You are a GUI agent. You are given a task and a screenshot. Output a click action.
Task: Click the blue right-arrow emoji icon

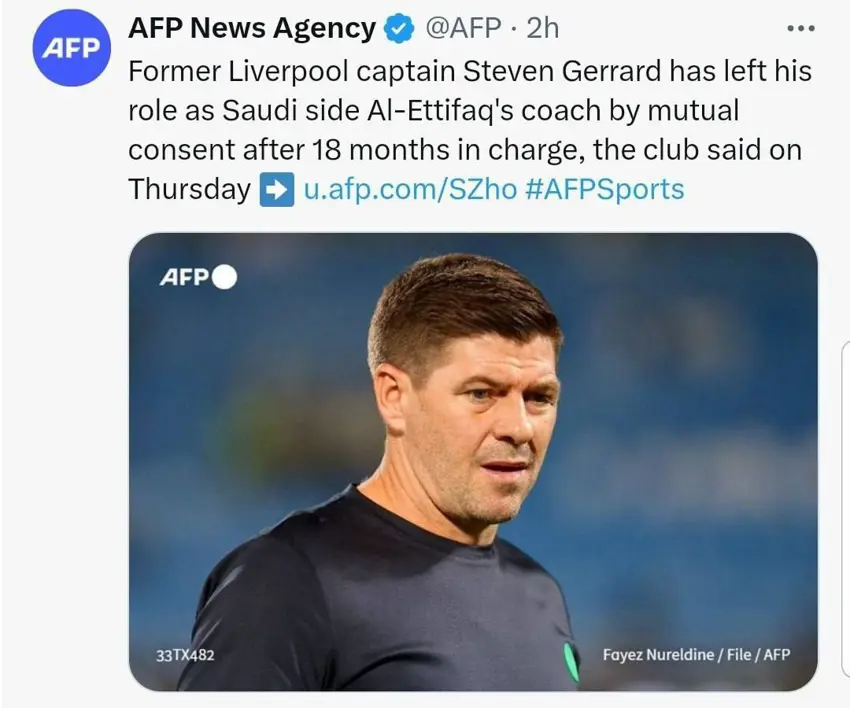pos(276,189)
